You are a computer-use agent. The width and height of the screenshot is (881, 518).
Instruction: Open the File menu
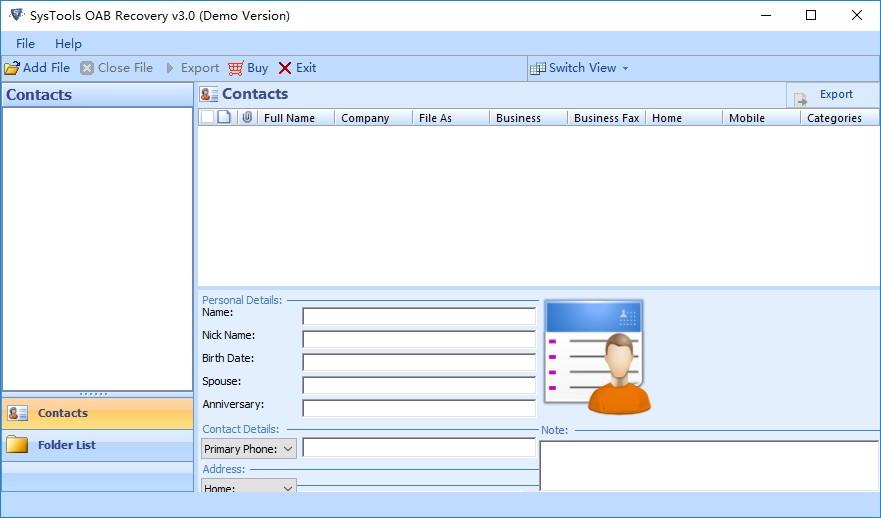click(25, 43)
